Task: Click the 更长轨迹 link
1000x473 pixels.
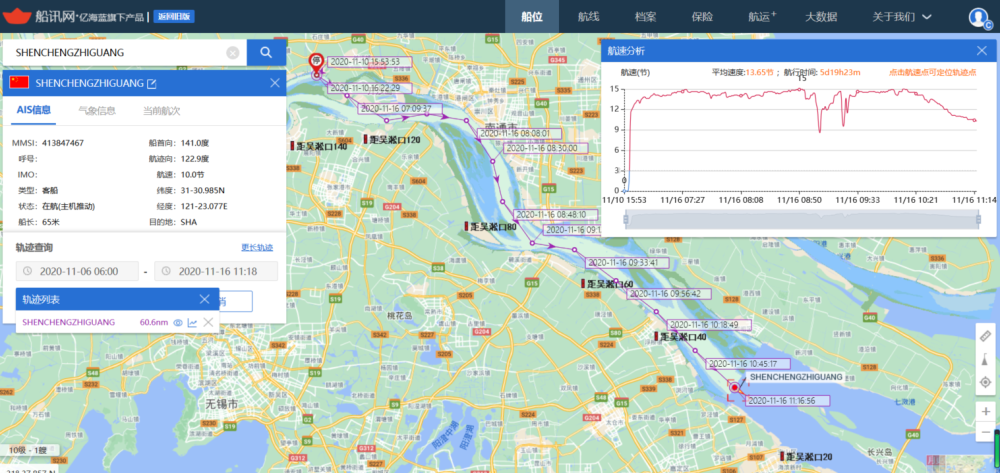Action: [x=256, y=247]
